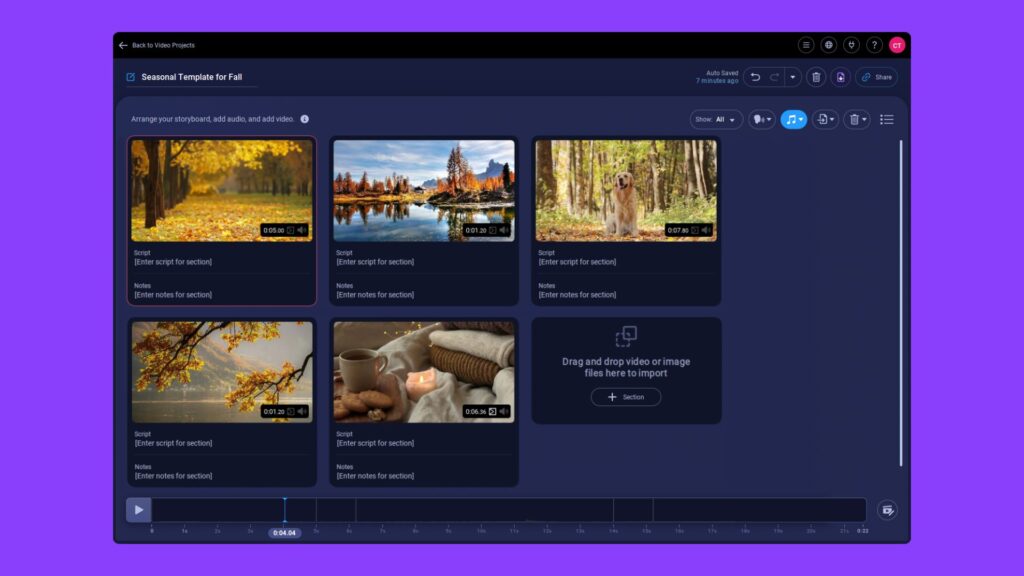Click the edit title pencil icon

tap(131, 77)
